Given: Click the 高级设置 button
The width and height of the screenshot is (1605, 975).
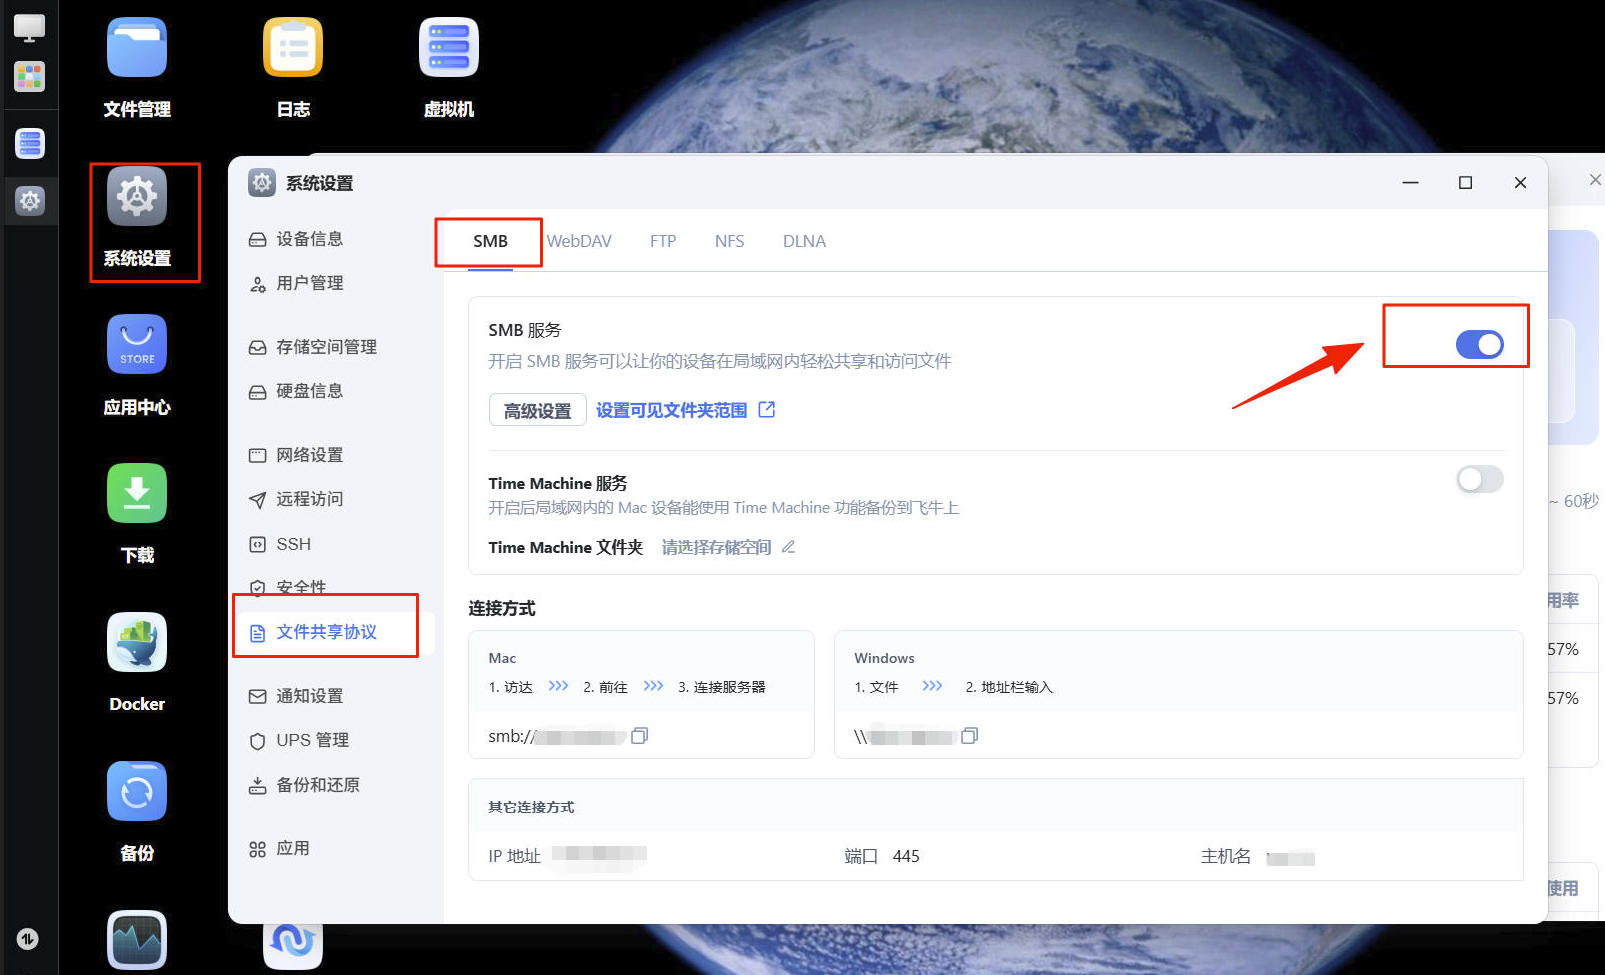Looking at the screenshot, I should point(537,410).
